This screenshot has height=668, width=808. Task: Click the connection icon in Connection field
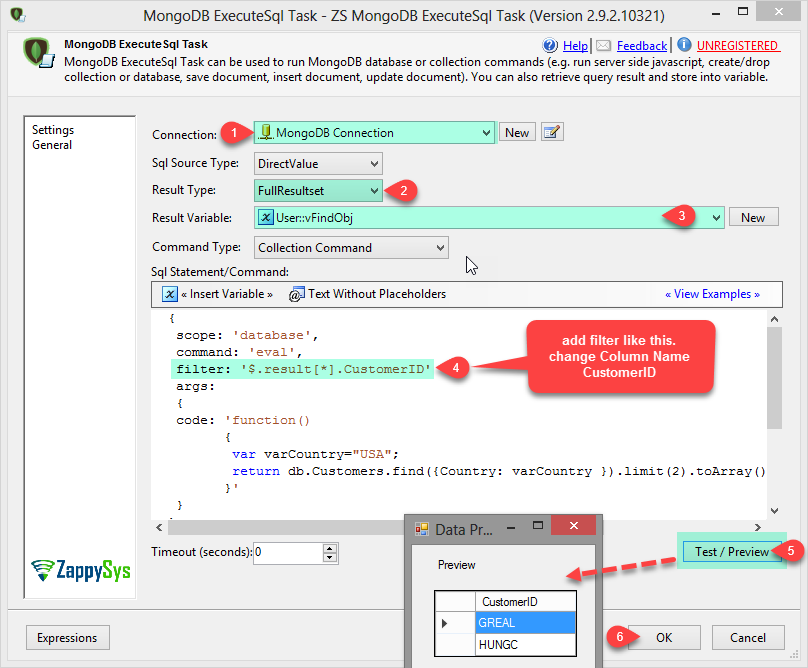coord(265,132)
